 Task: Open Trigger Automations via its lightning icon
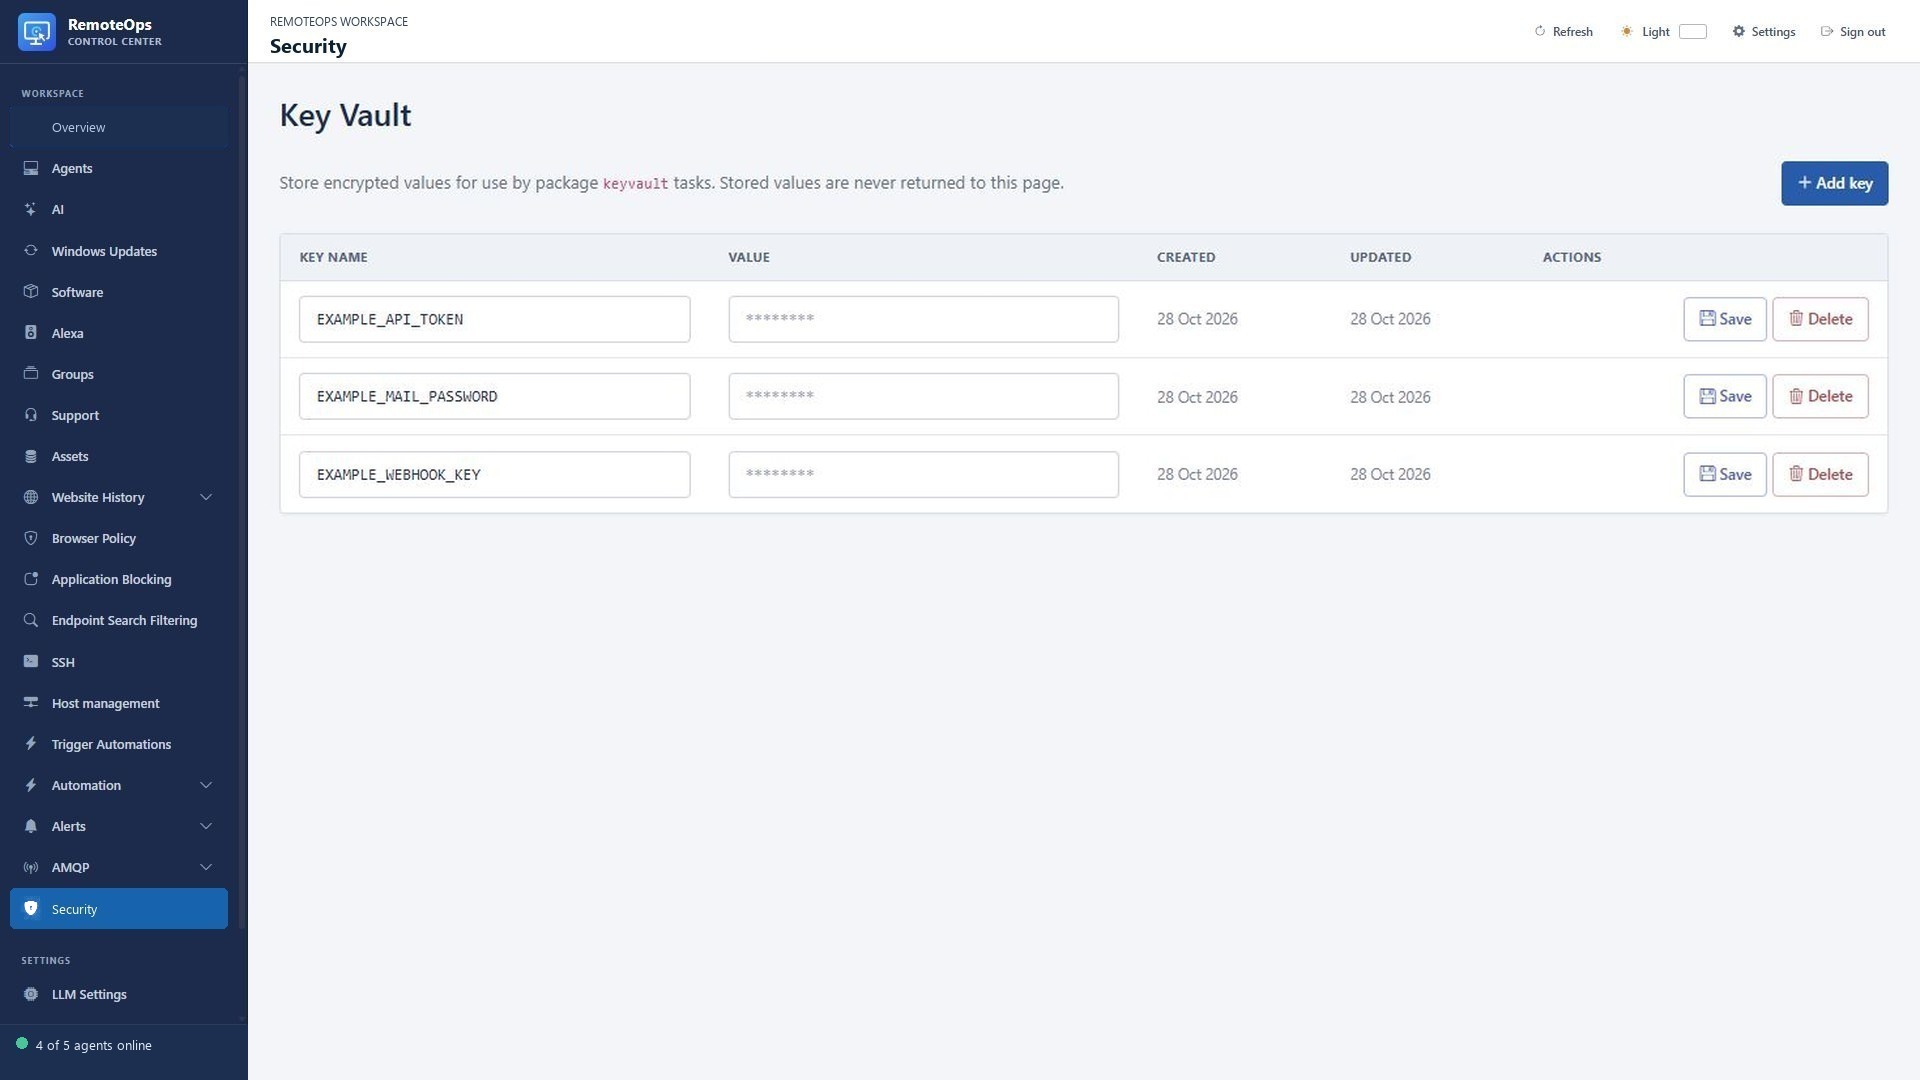(x=31, y=744)
